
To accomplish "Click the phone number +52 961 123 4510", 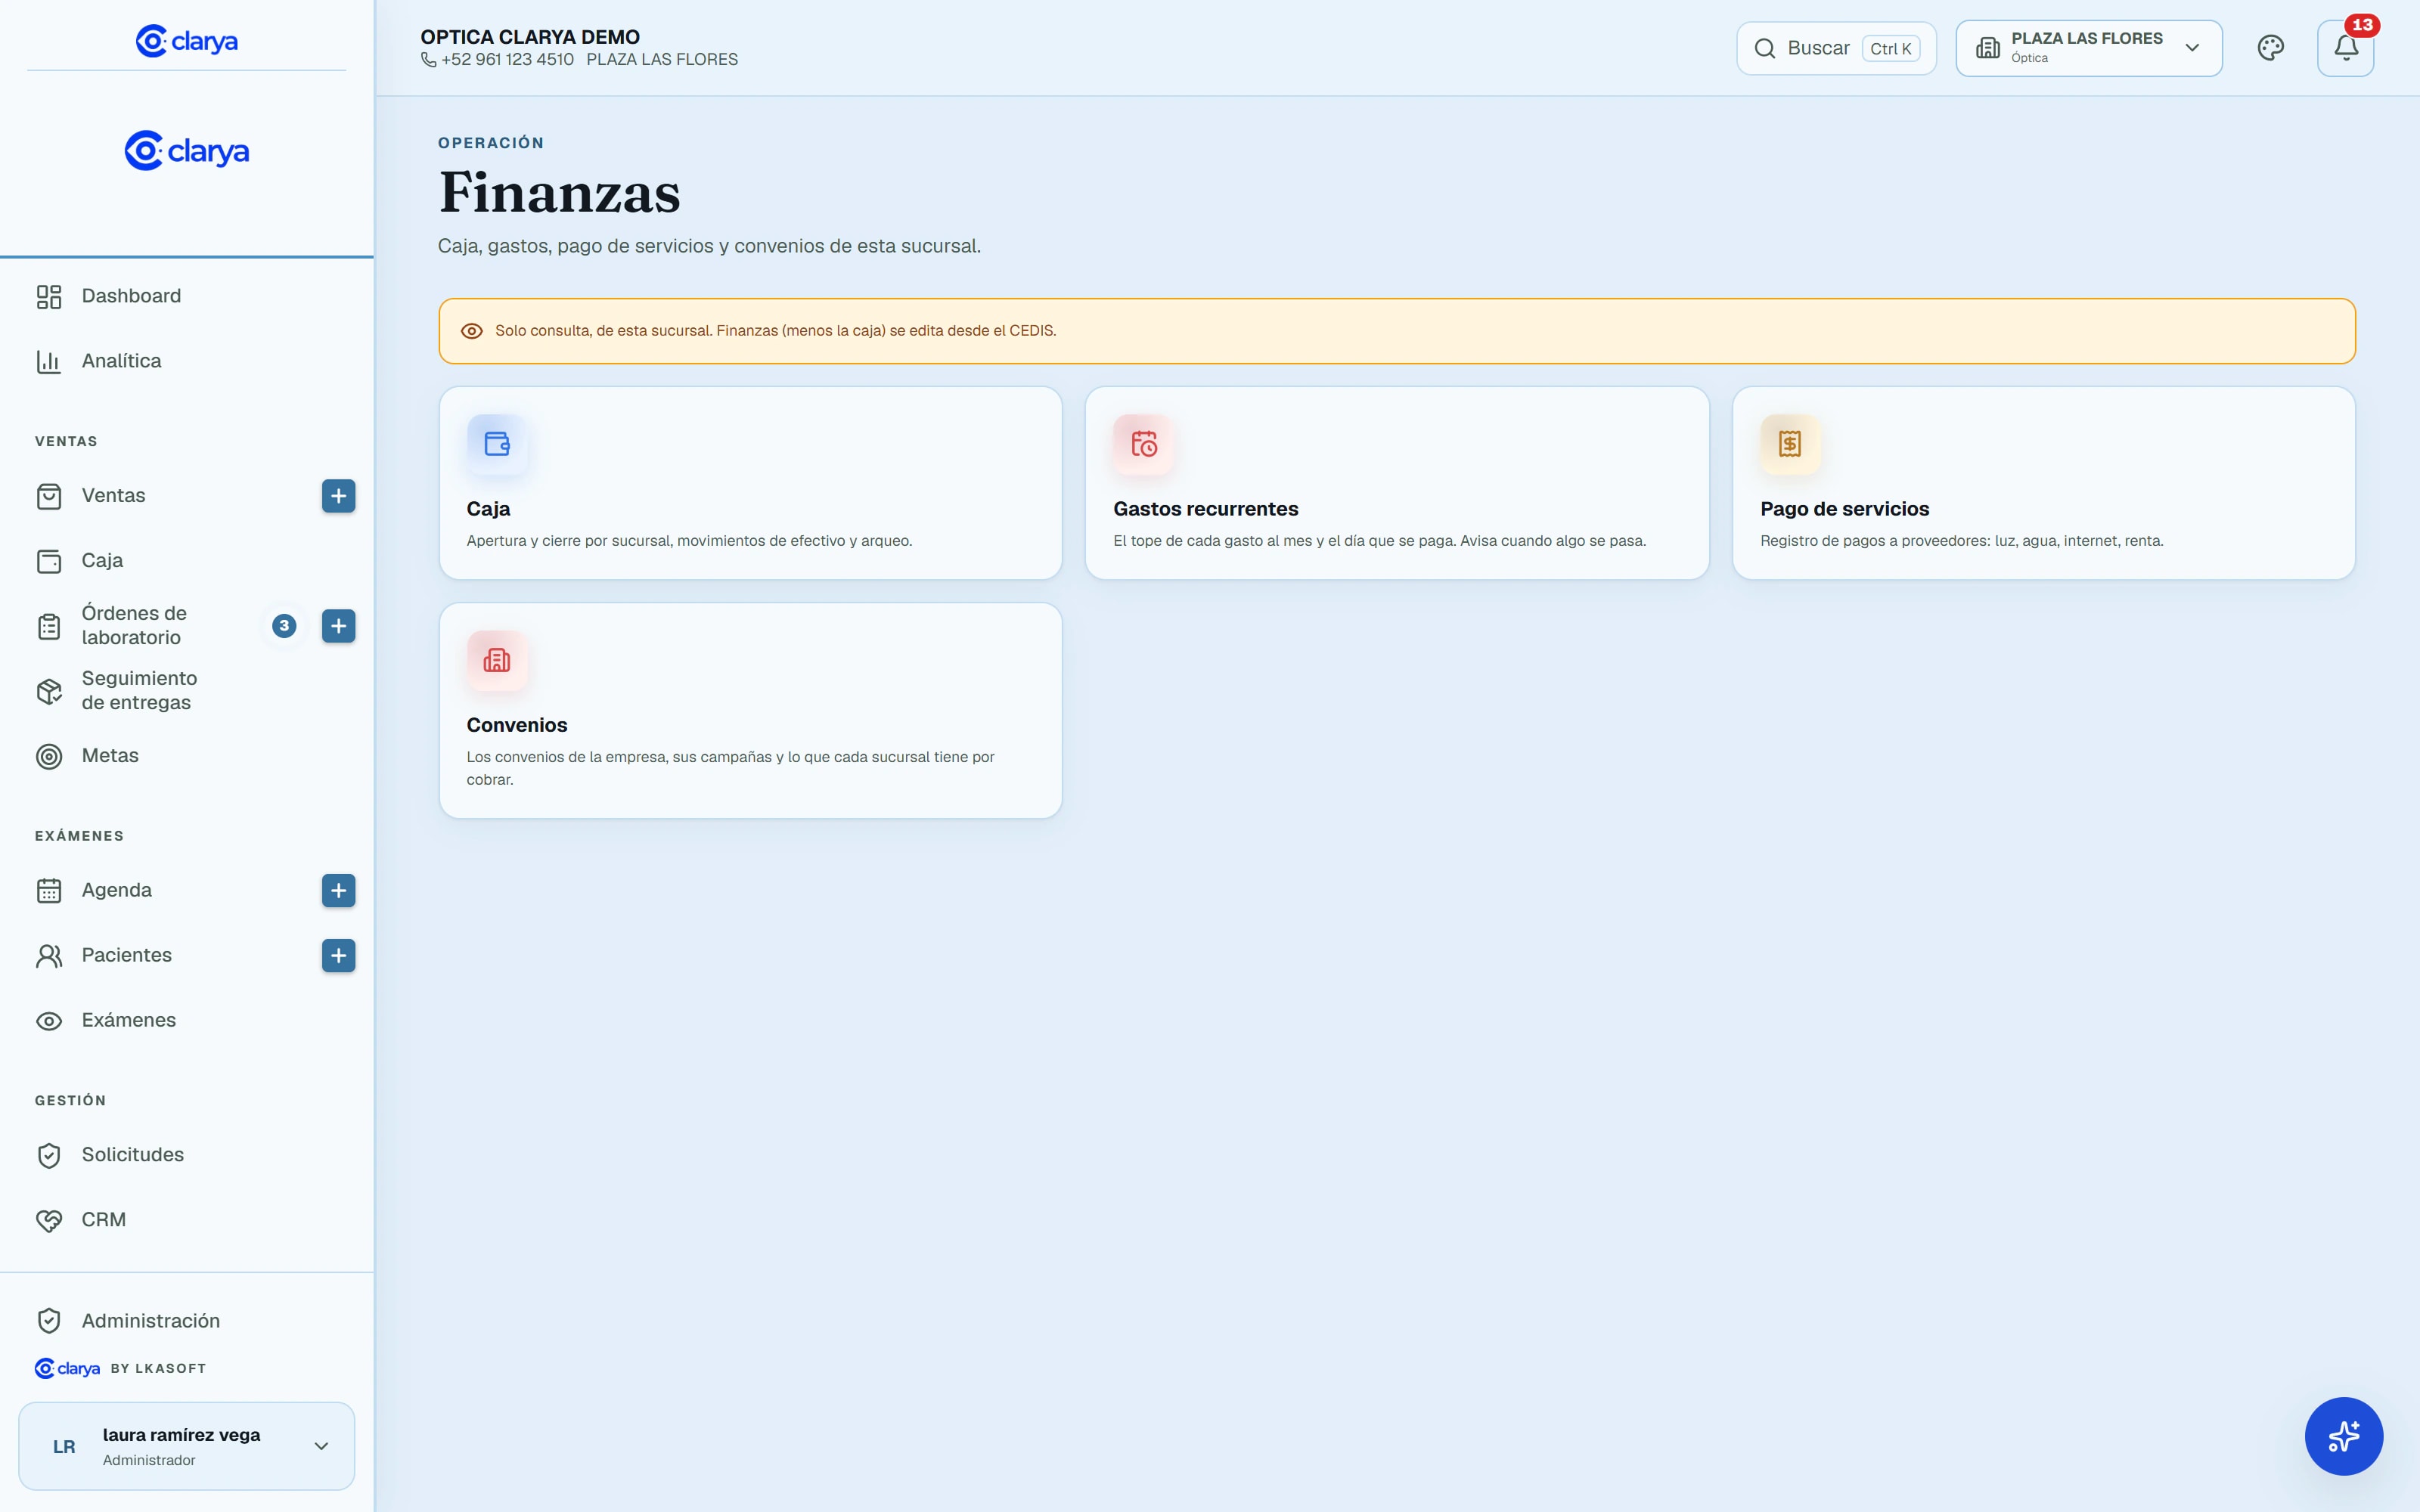I will pos(508,60).
